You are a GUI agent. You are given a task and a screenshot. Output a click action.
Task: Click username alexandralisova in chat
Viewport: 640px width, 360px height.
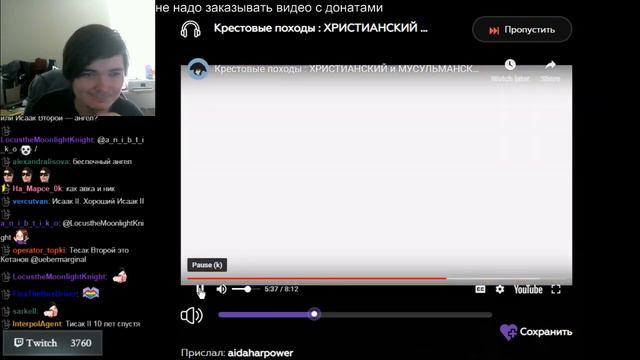[x=41, y=162]
